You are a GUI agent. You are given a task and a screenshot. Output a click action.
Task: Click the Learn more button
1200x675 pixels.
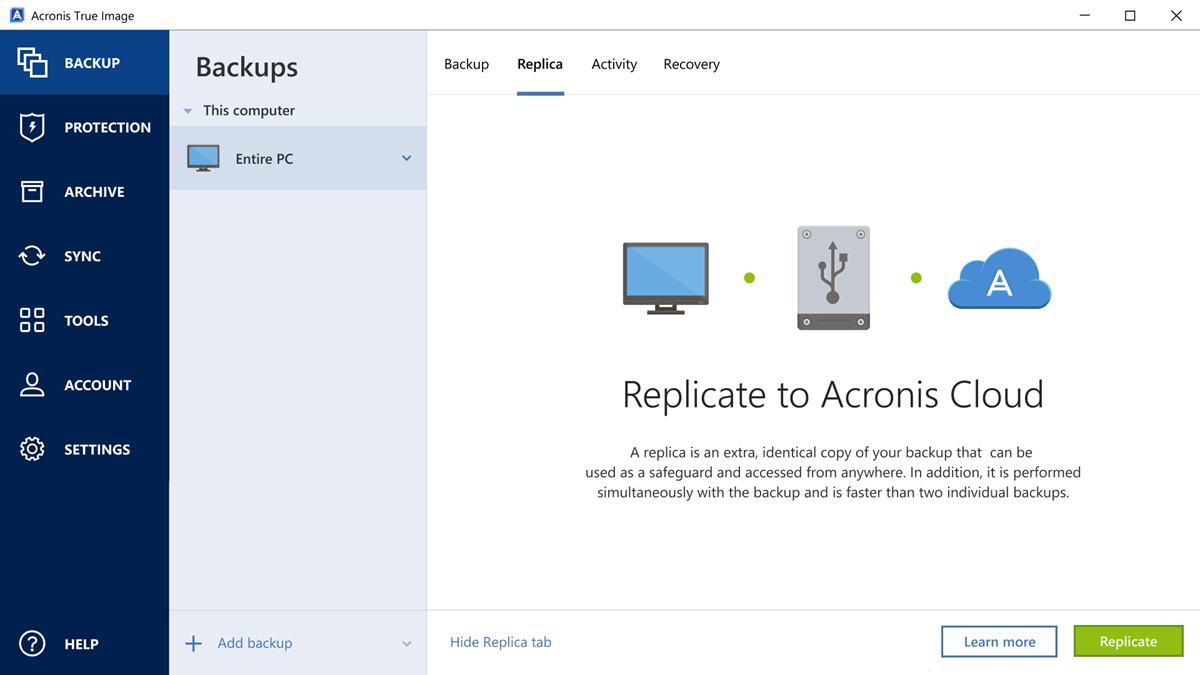(x=999, y=642)
